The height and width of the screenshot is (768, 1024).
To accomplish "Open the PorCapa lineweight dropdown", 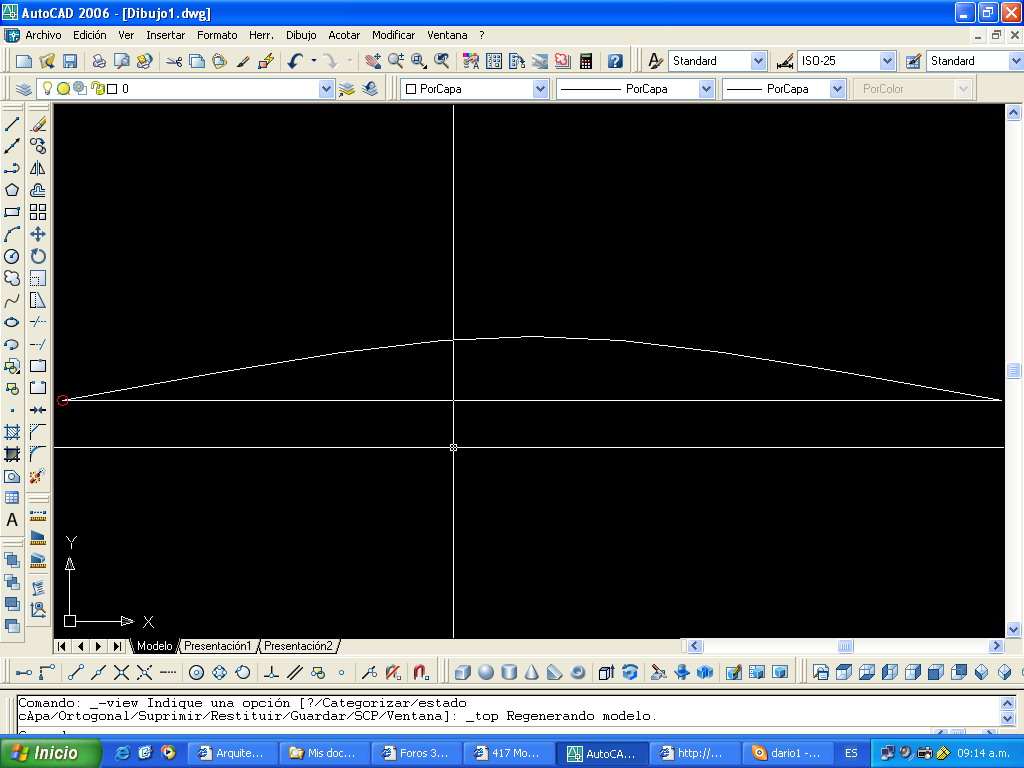I will click(x=837, y=89).
